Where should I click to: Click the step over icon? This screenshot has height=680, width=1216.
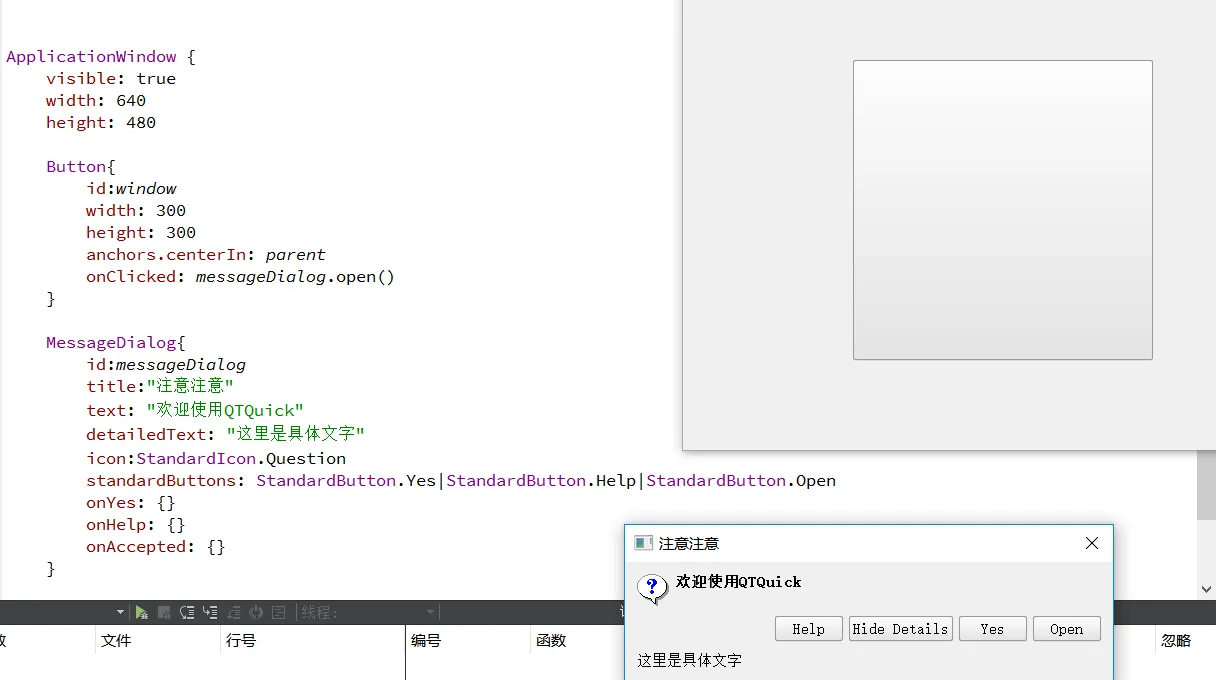coord(187,612)
